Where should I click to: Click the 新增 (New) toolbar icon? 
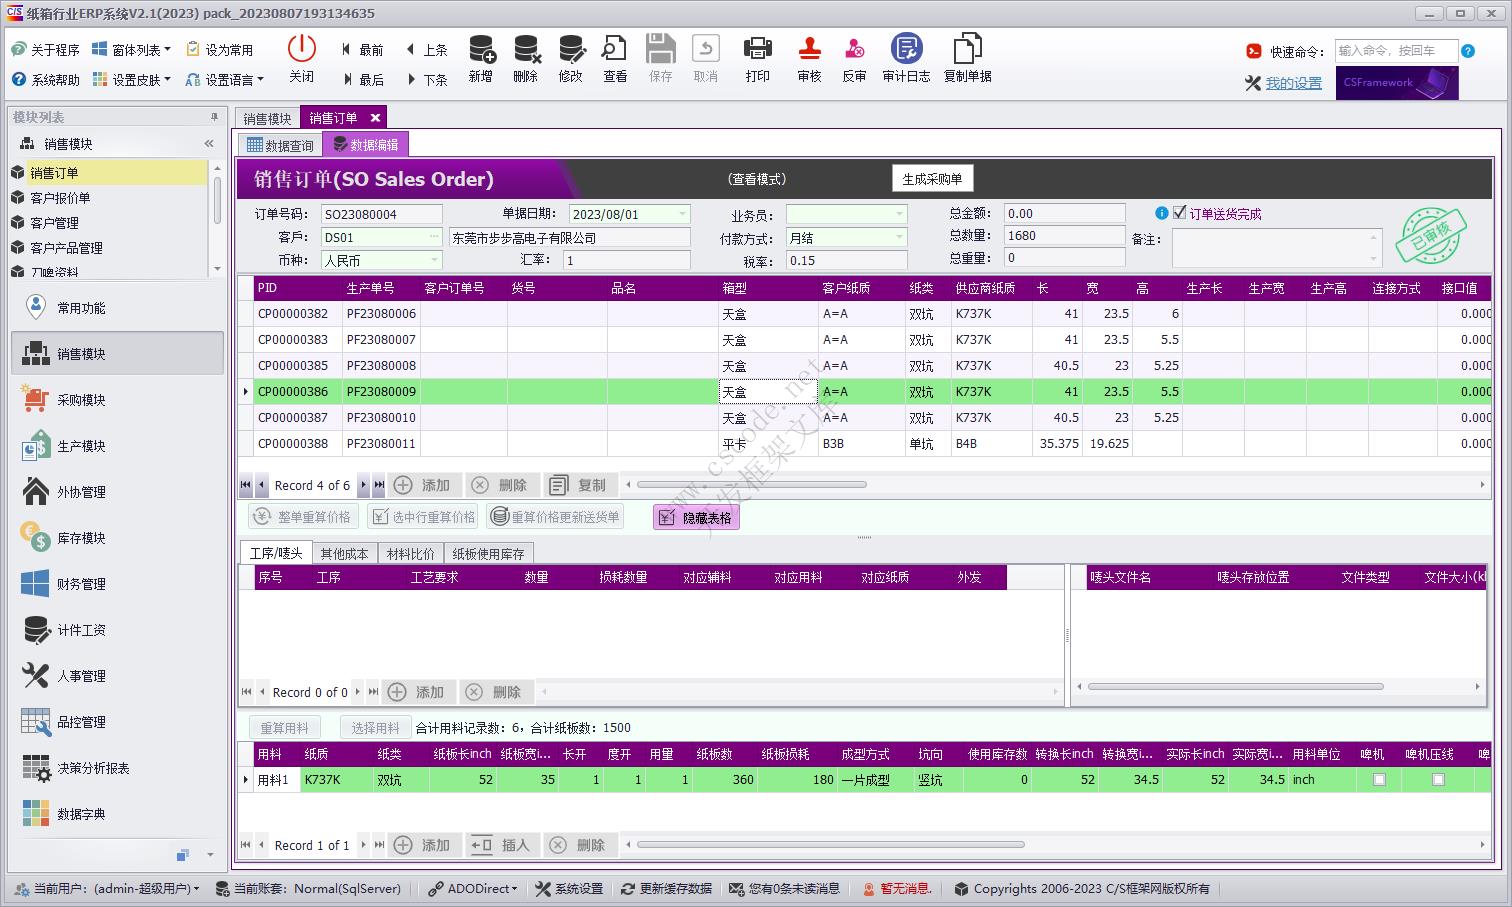[481, 49]
